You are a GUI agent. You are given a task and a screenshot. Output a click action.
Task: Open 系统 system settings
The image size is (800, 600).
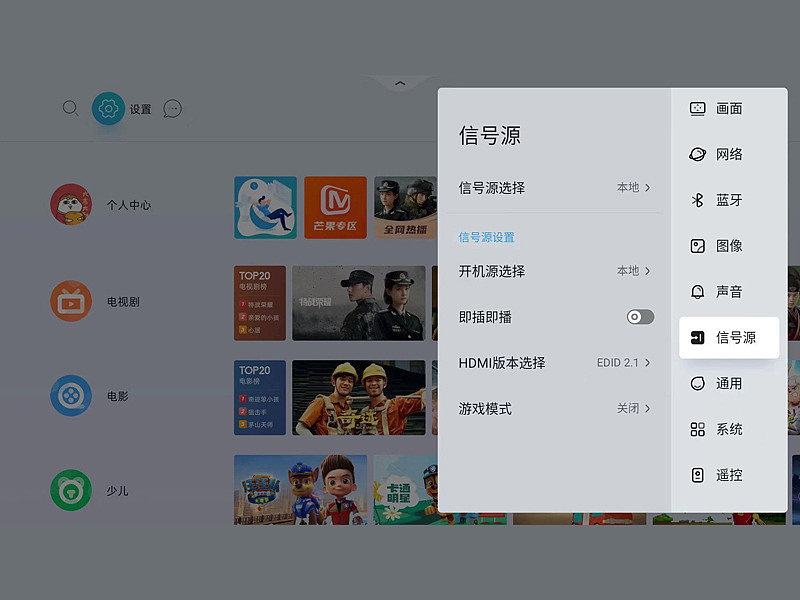(x=728, y=429)
